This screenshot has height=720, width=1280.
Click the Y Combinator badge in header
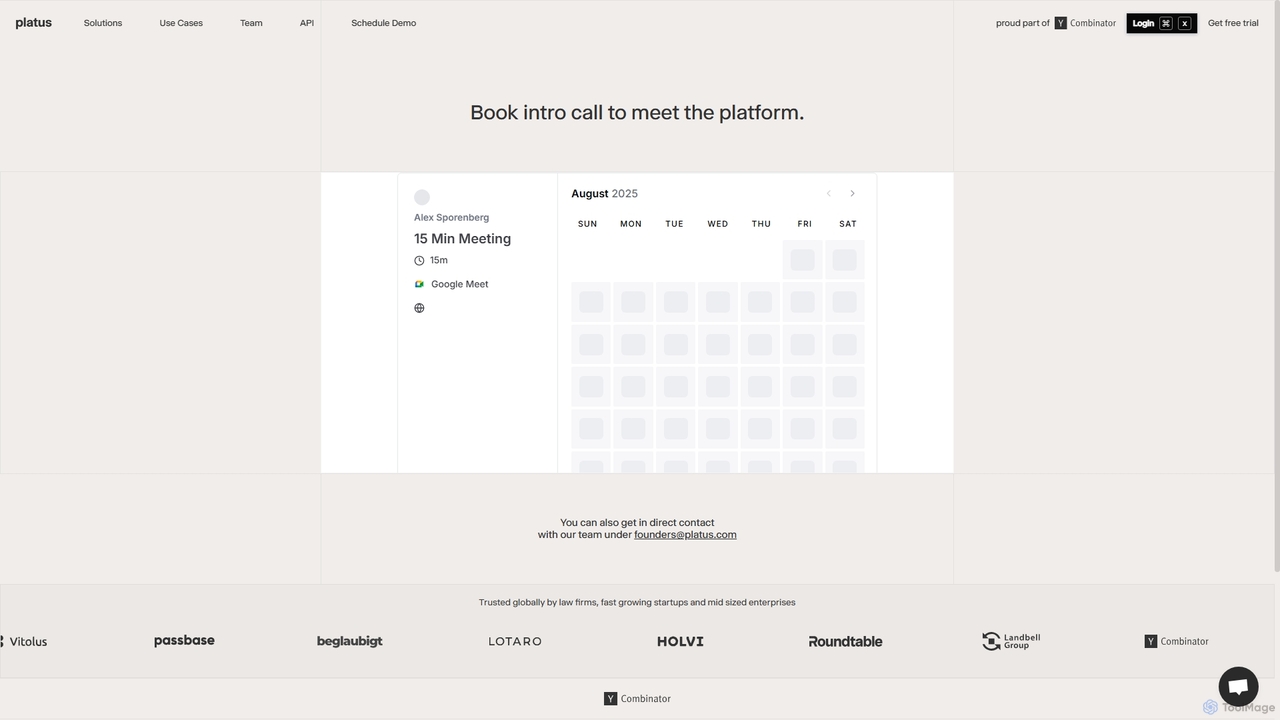1085,23
